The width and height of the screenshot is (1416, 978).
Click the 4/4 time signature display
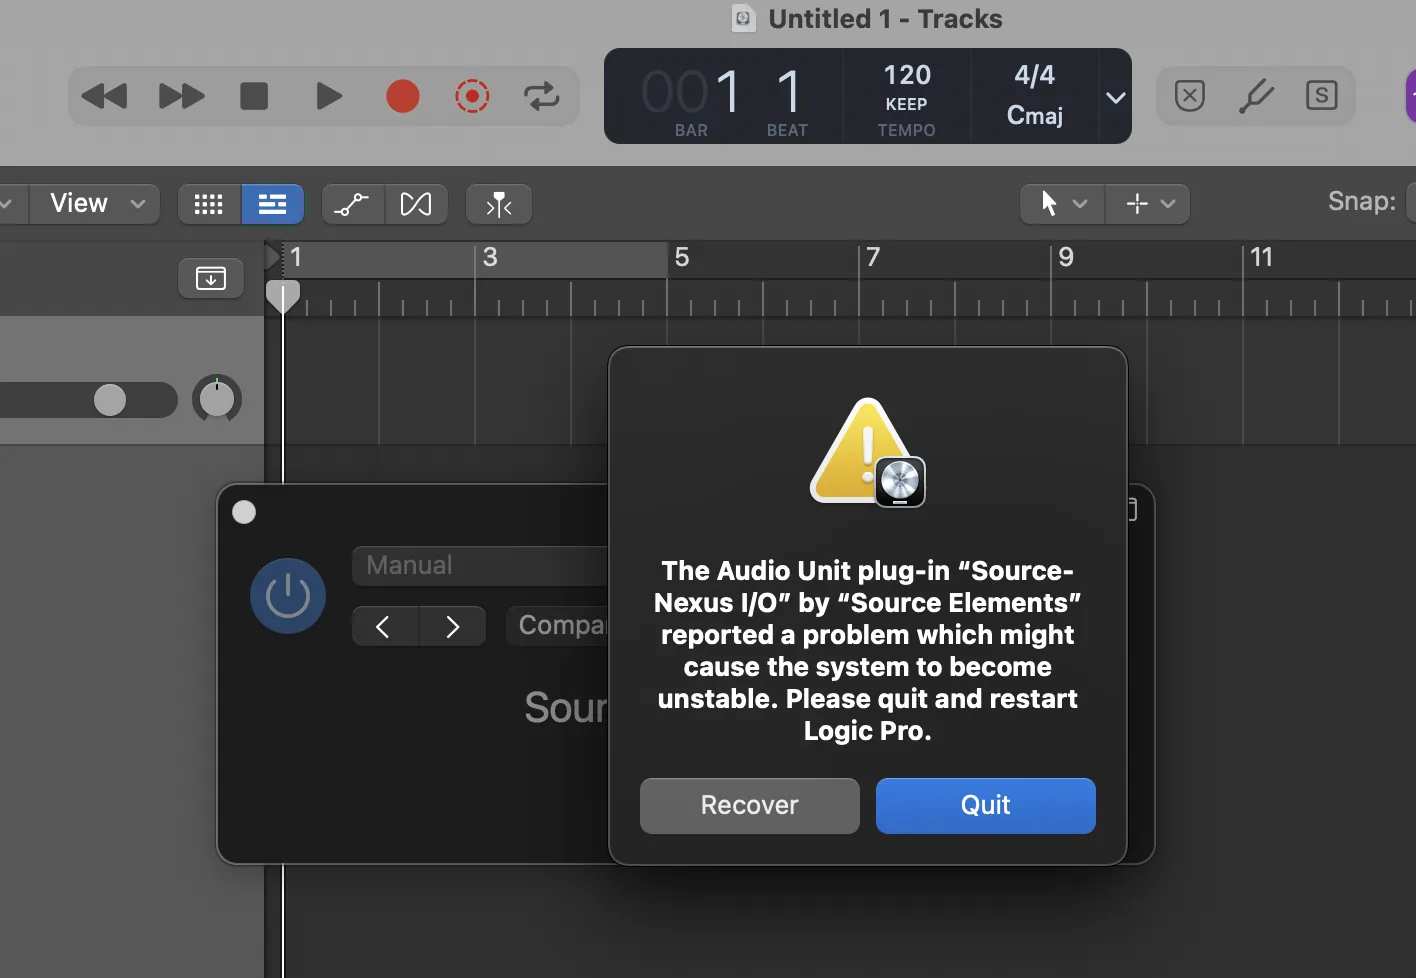click(x=1034, y=75)
